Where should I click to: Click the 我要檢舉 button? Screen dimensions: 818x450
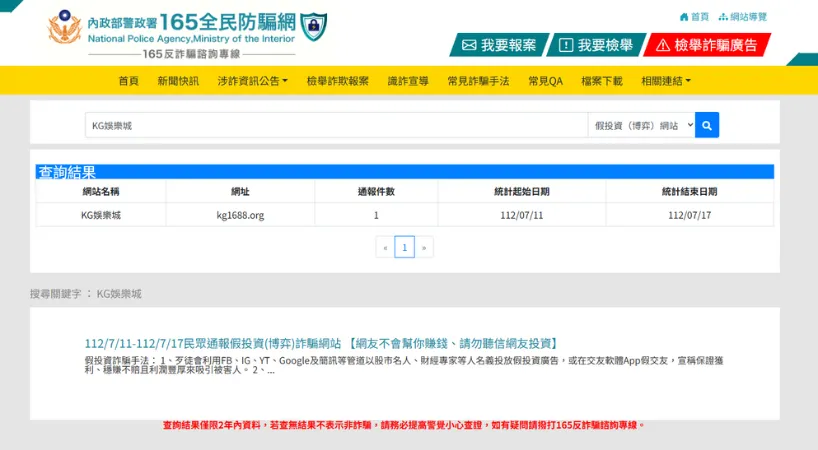596,45
